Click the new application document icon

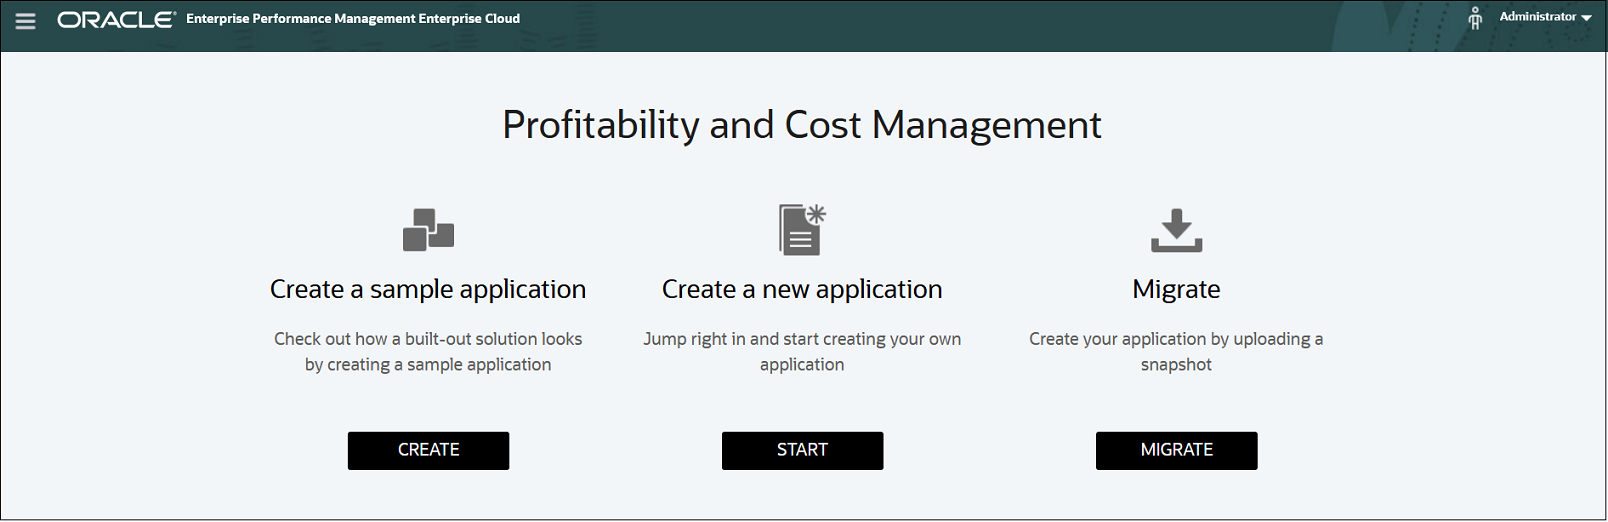click(x=802, y=229)
